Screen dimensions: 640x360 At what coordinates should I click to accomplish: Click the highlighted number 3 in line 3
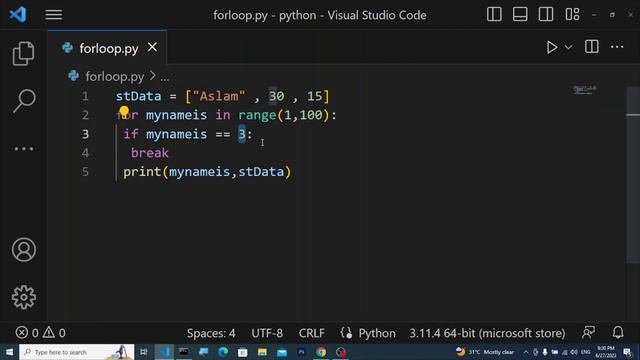(x=242, y=134)
